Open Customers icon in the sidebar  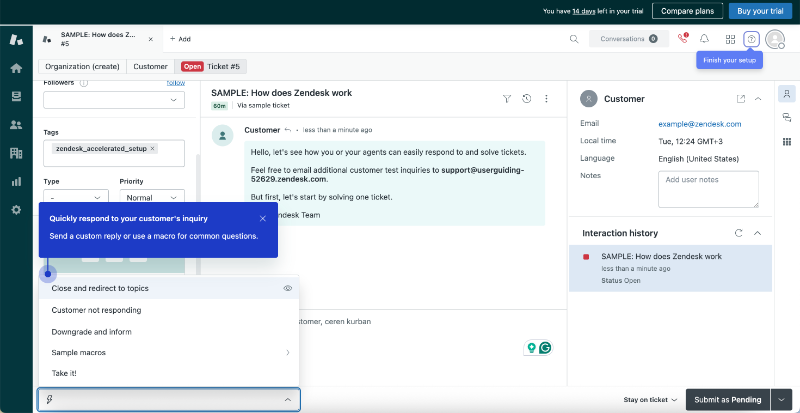[x=16, y=125]
